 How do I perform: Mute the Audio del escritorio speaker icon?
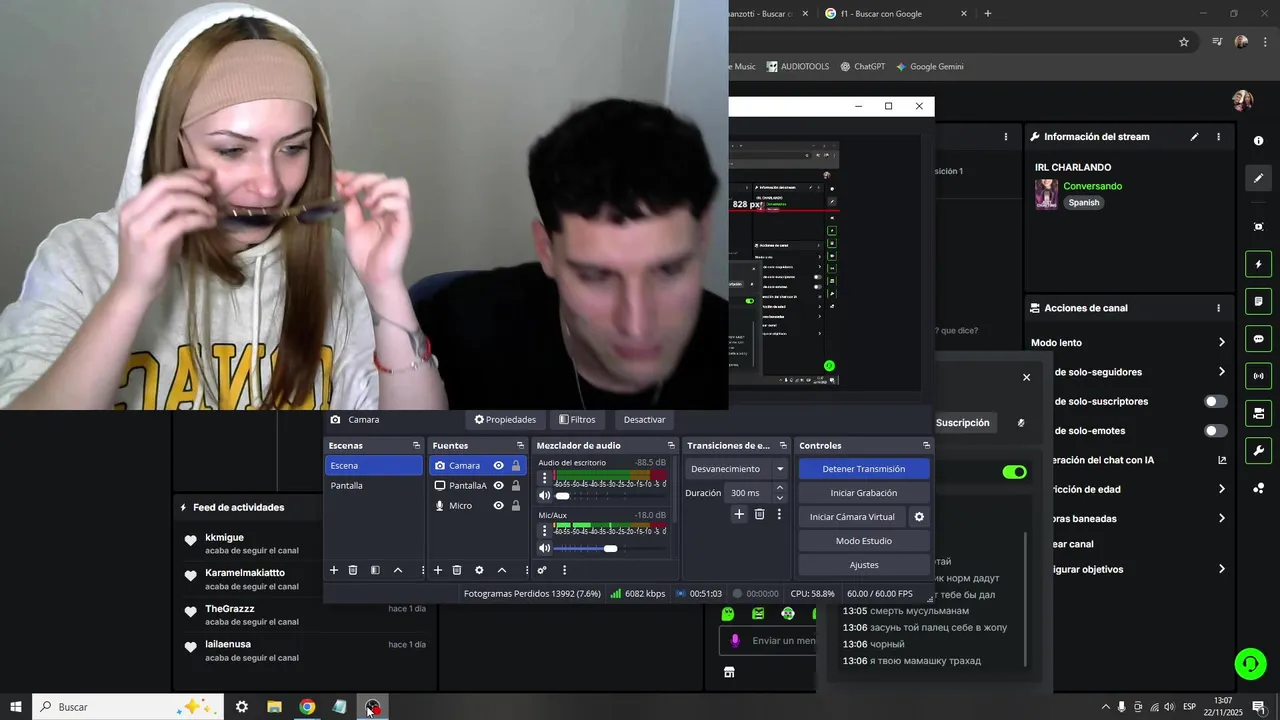tap(545, 496)
